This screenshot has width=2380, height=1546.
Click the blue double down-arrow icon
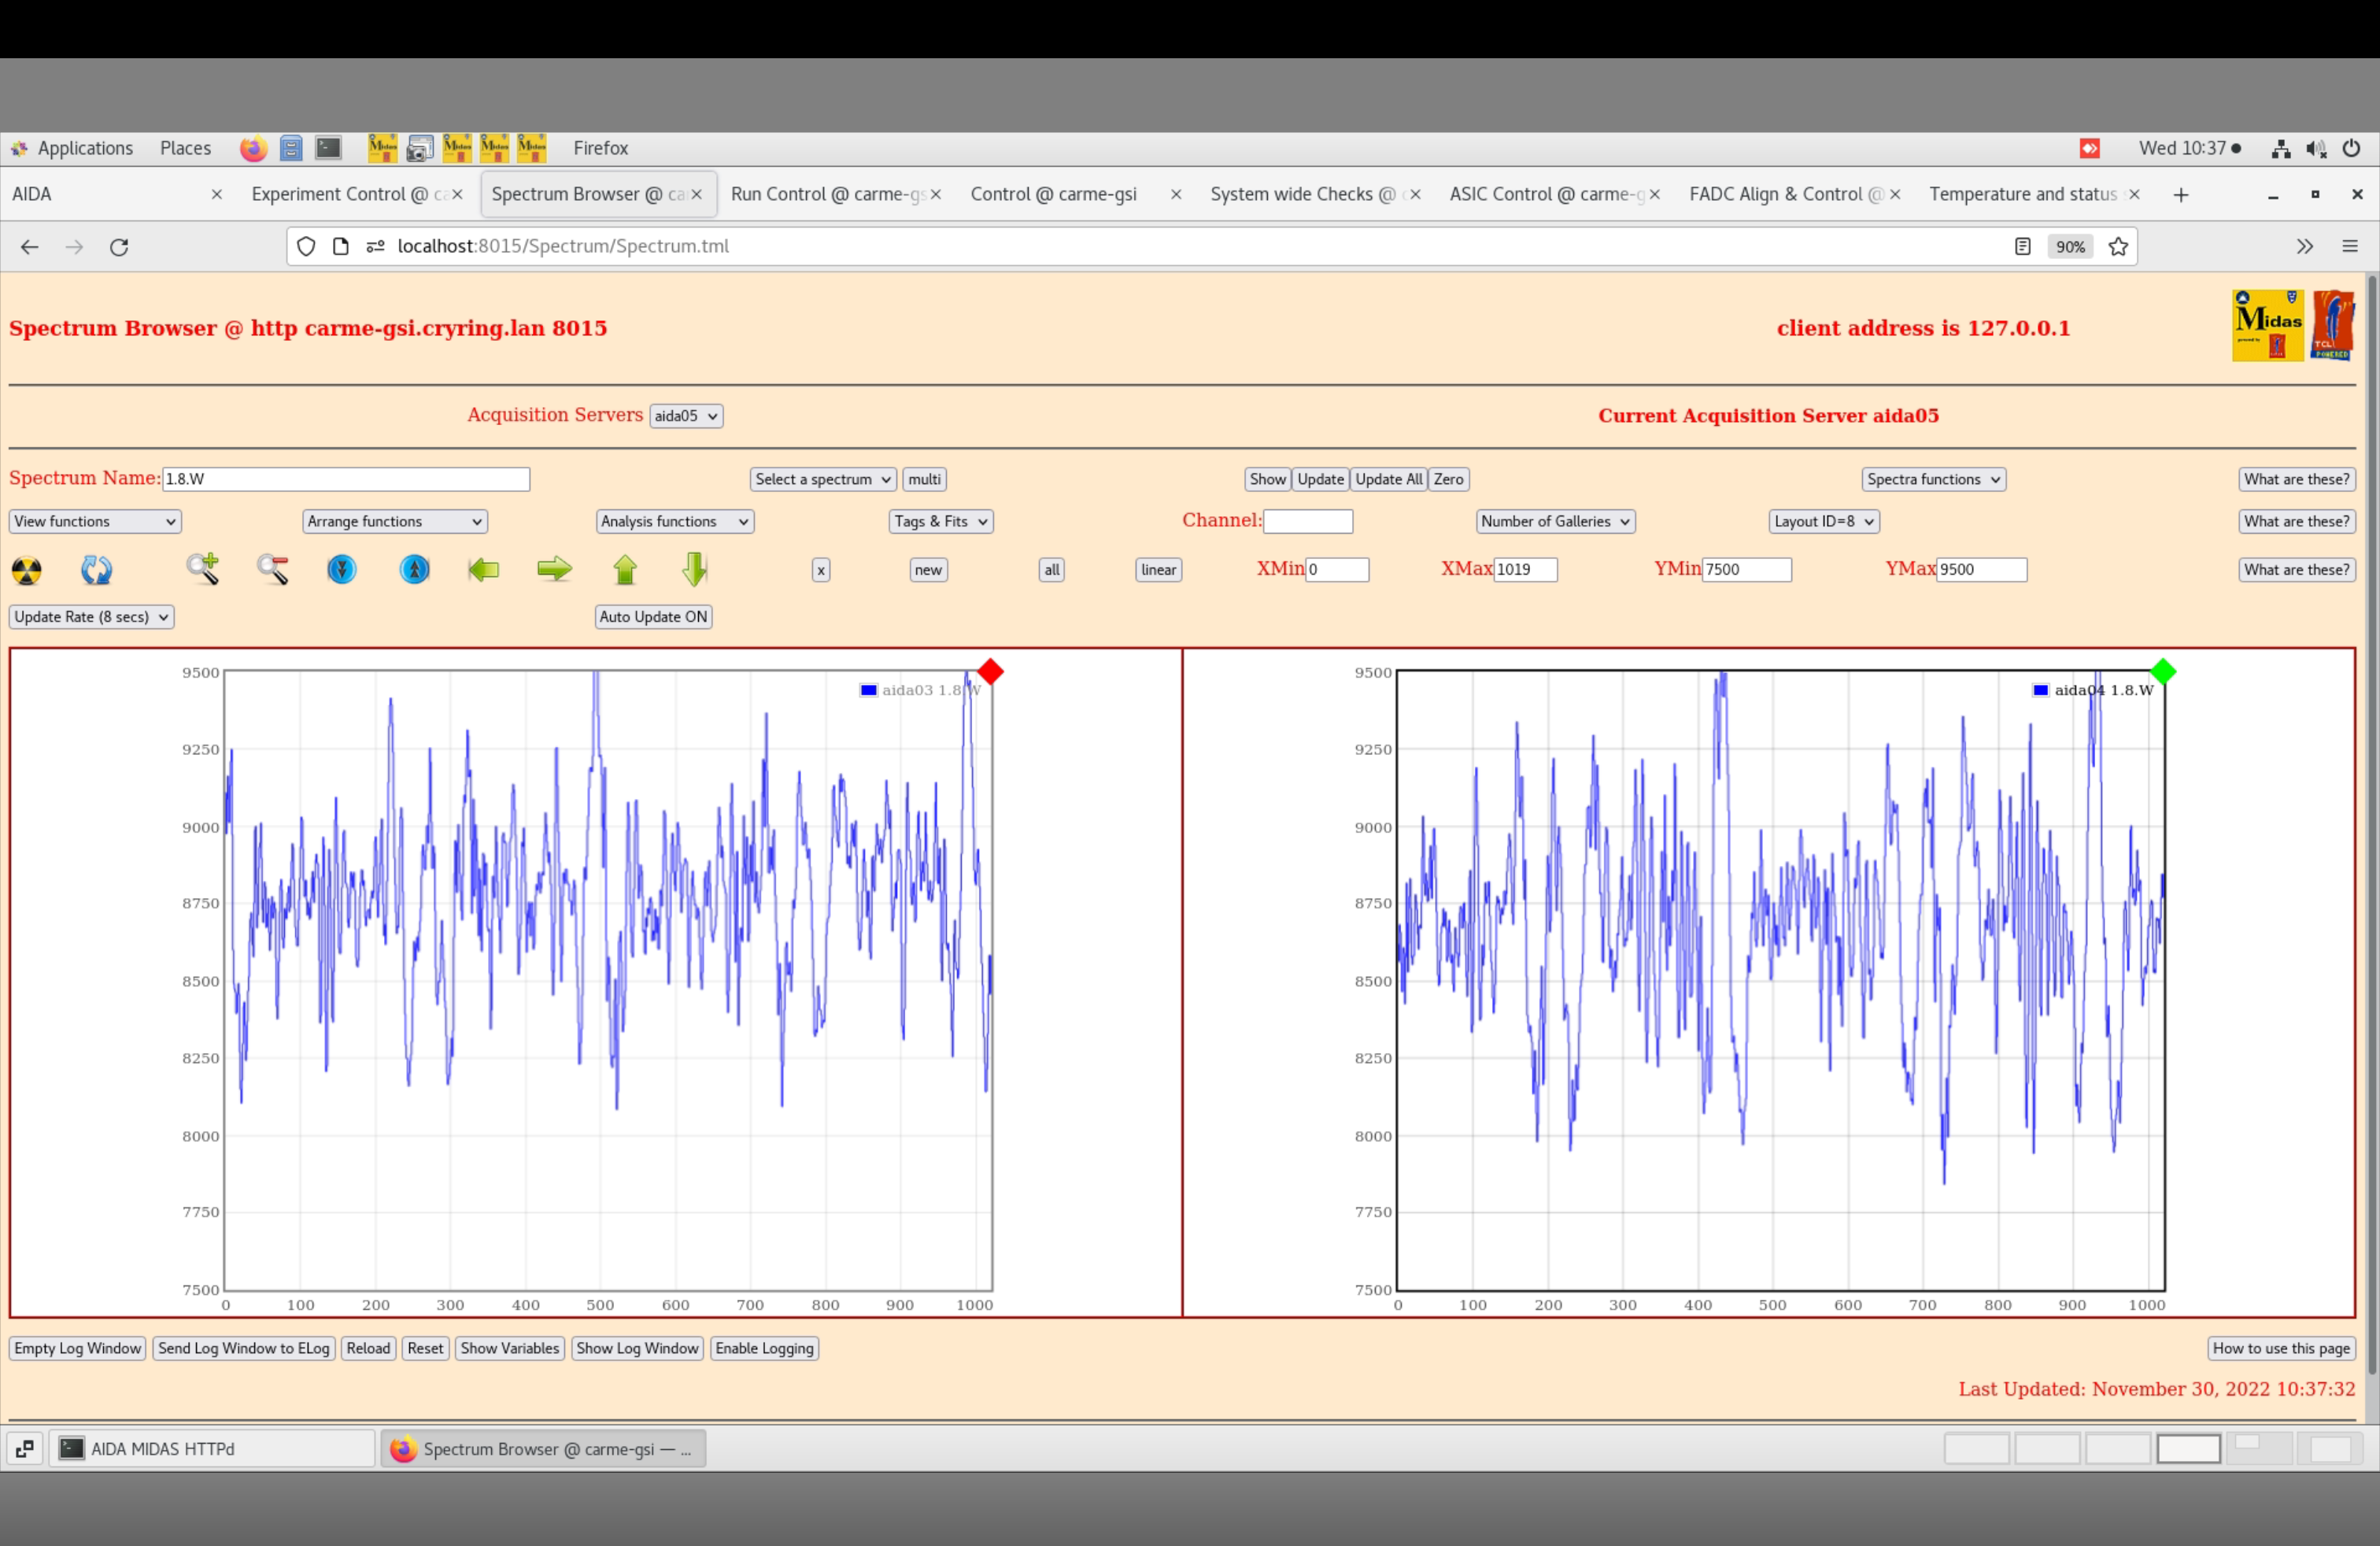[x=342, y=569]
